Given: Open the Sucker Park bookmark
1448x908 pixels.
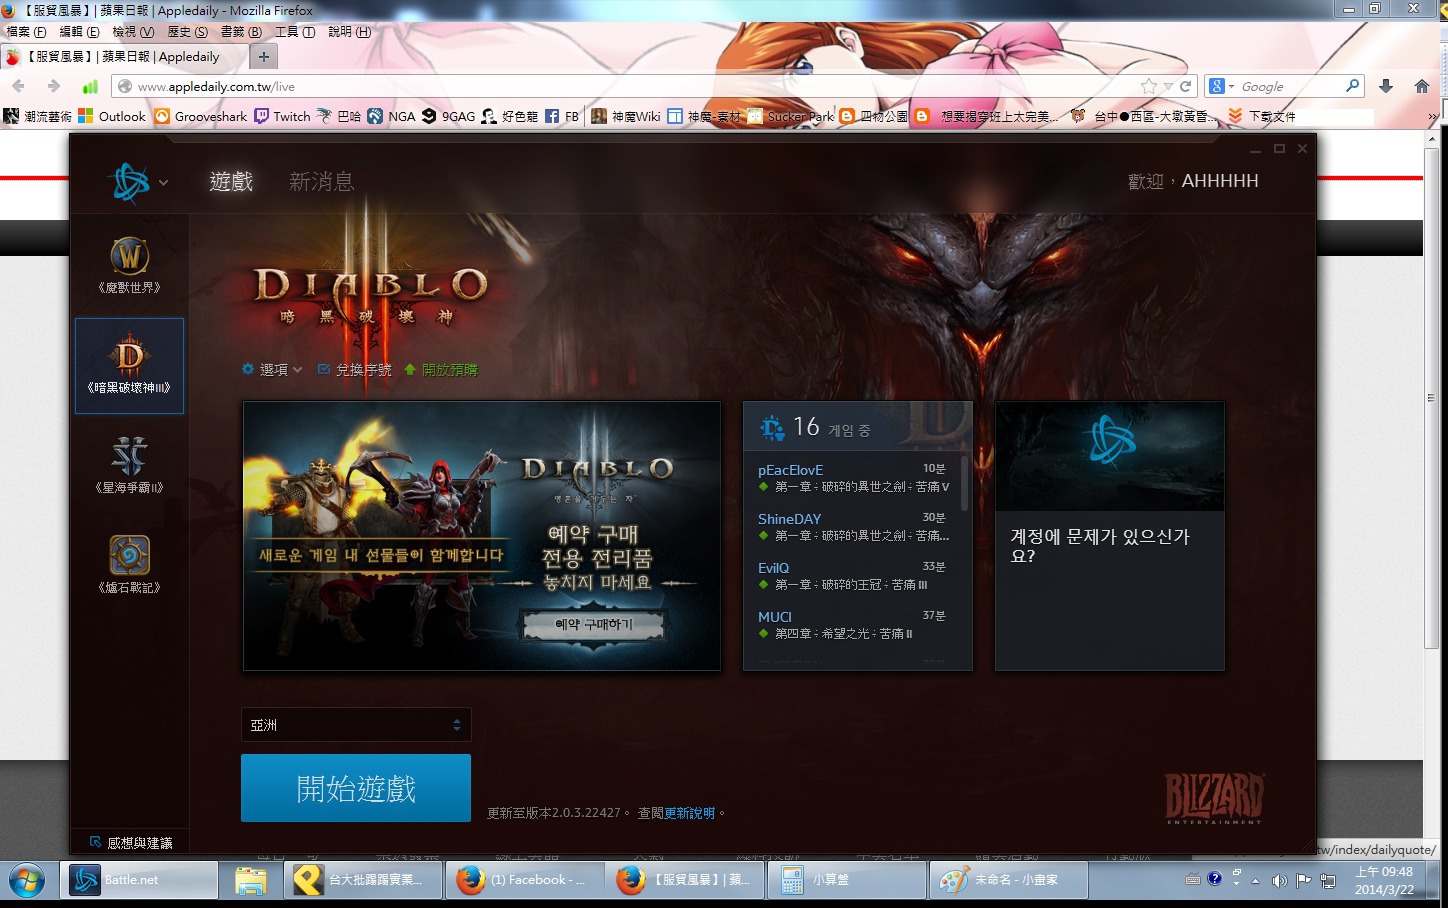Looking at the screenshot, I should (x=791, y=116).
